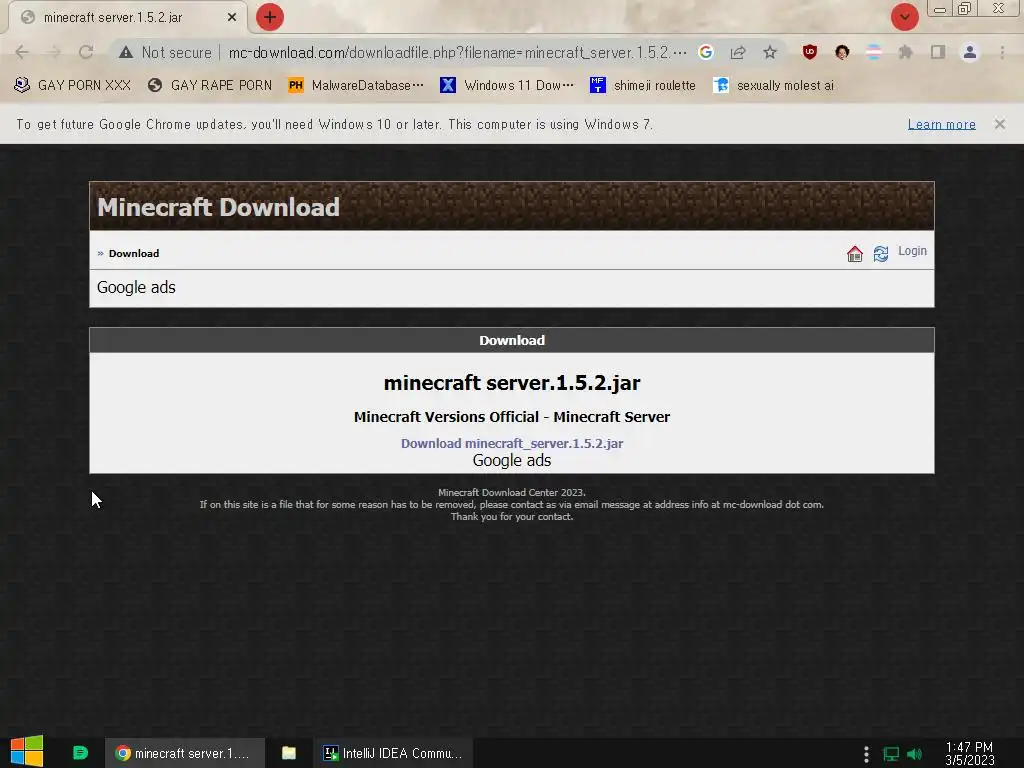Image resolution: width=1024 pixels, height=768 pixels.
Task: Open the MalwareDatabase bookmark
Action: 357,85
